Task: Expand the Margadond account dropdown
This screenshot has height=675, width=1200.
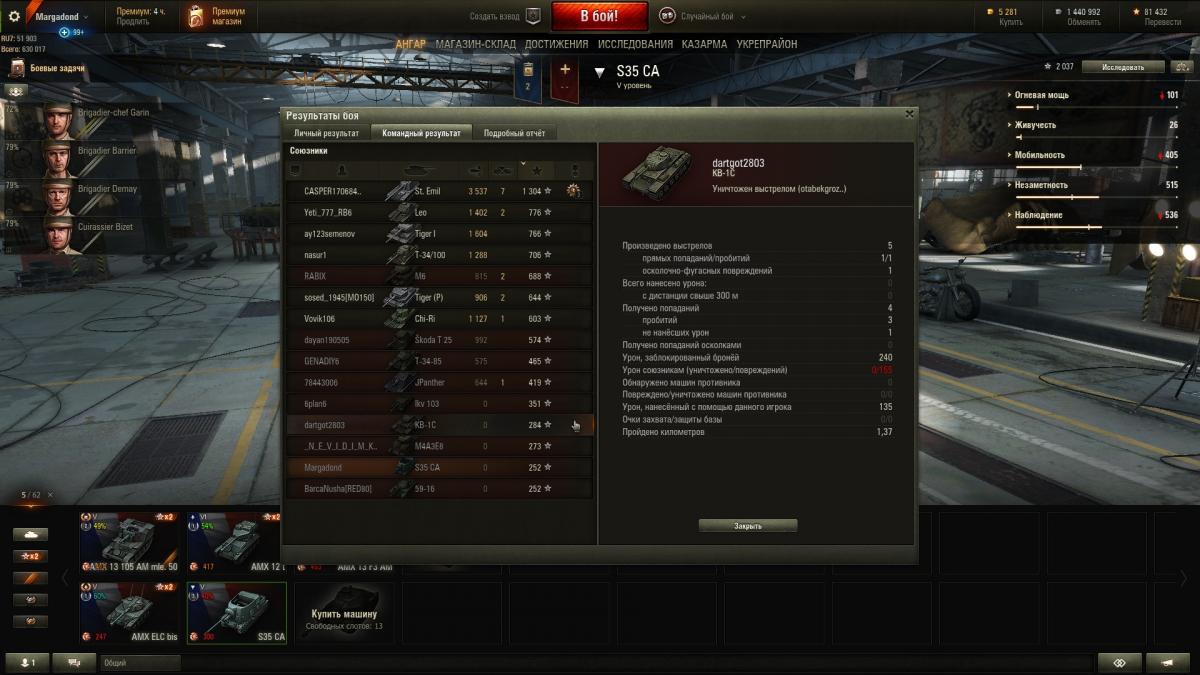Action: pyautogui.click(x=61, y=17)
